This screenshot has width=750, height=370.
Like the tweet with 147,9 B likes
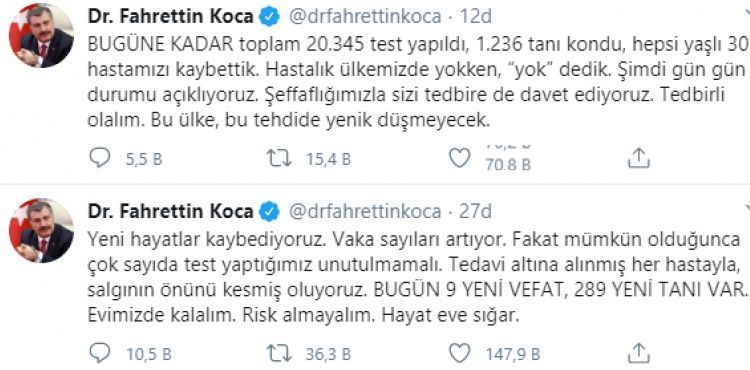pos(460,353)
